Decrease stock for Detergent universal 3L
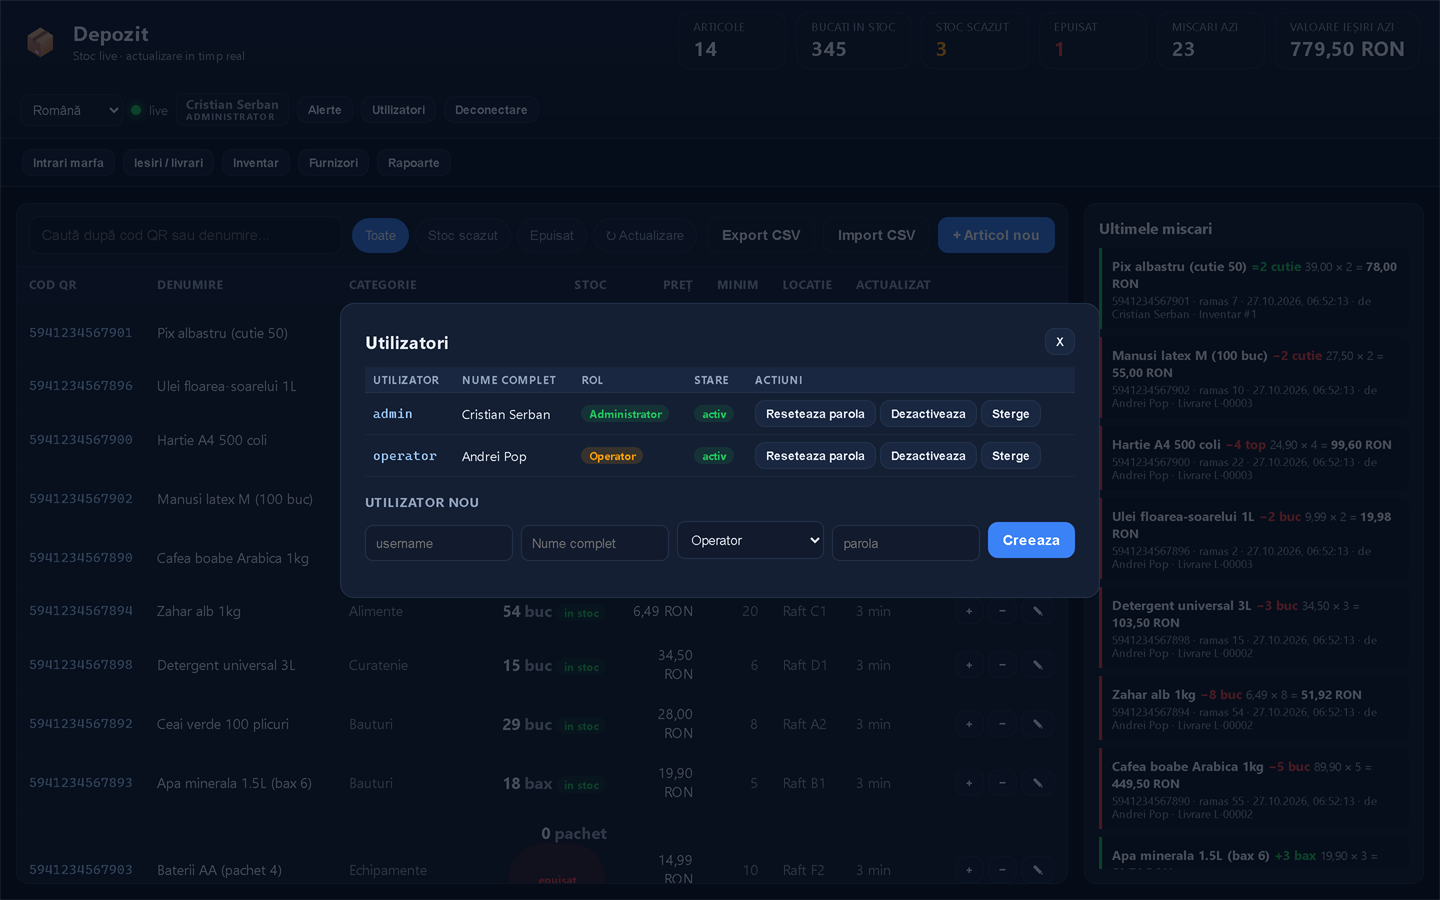 pyautogui.click(x=1002, y=665)
